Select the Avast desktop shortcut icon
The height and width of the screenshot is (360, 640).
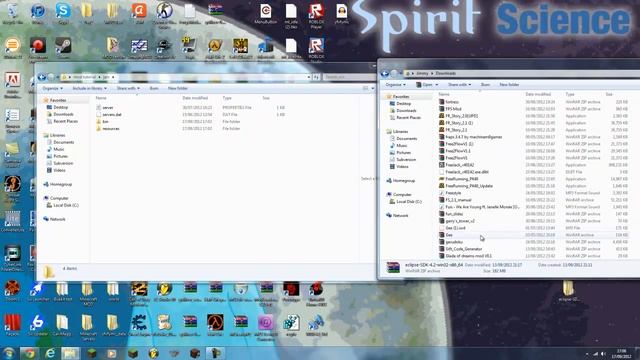coord(139,12)
